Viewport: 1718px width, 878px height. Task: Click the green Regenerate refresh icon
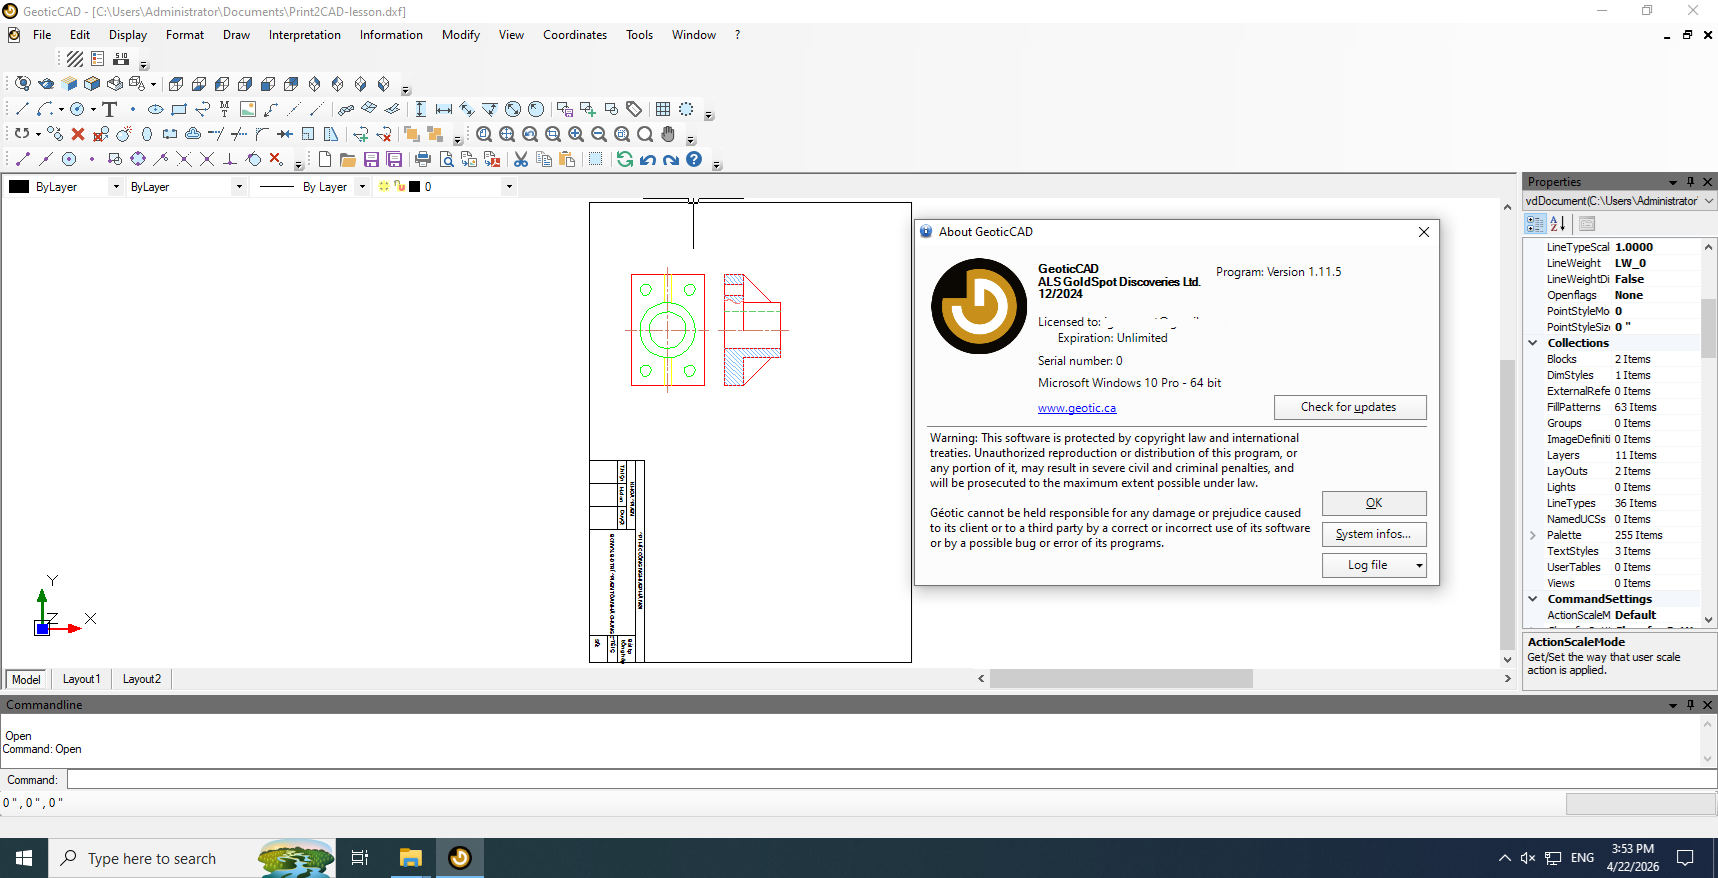click(x=625, y=159)
